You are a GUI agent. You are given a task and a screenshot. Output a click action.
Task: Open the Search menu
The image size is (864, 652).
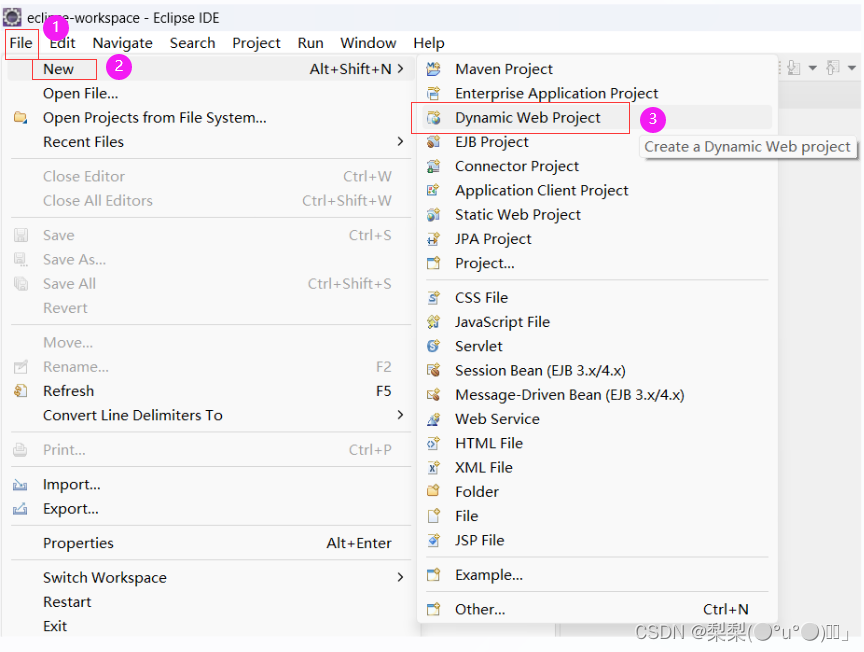tap(192, 43)
